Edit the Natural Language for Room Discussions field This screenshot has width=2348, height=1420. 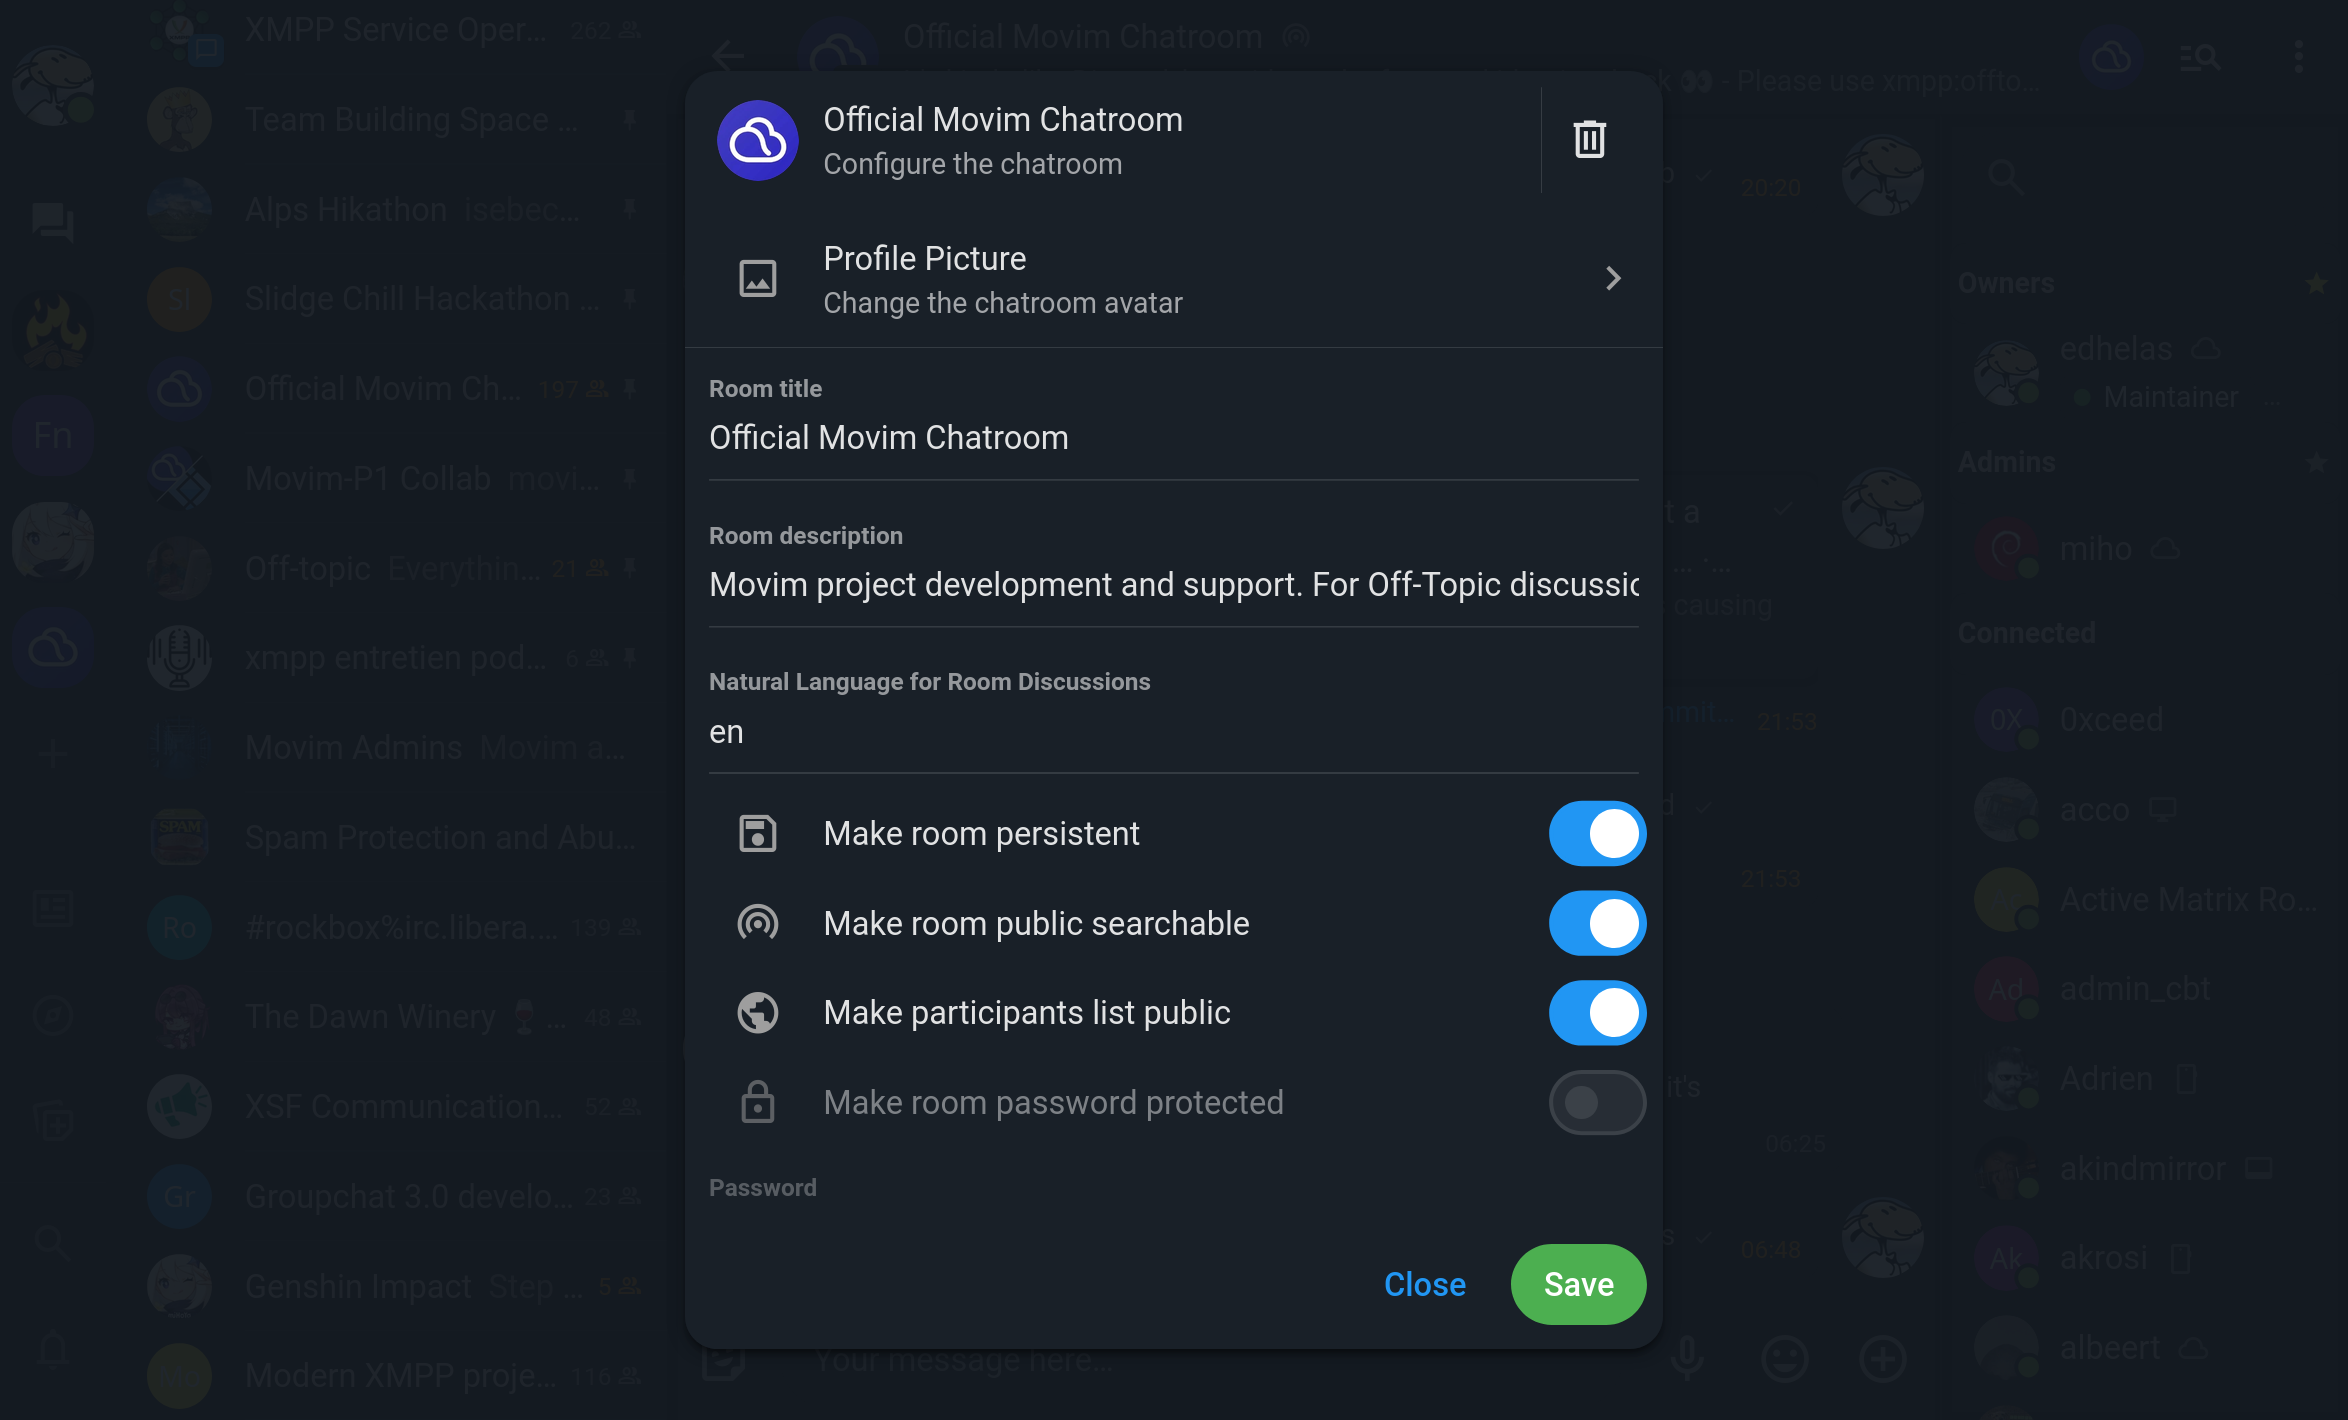coord(1173,732)
